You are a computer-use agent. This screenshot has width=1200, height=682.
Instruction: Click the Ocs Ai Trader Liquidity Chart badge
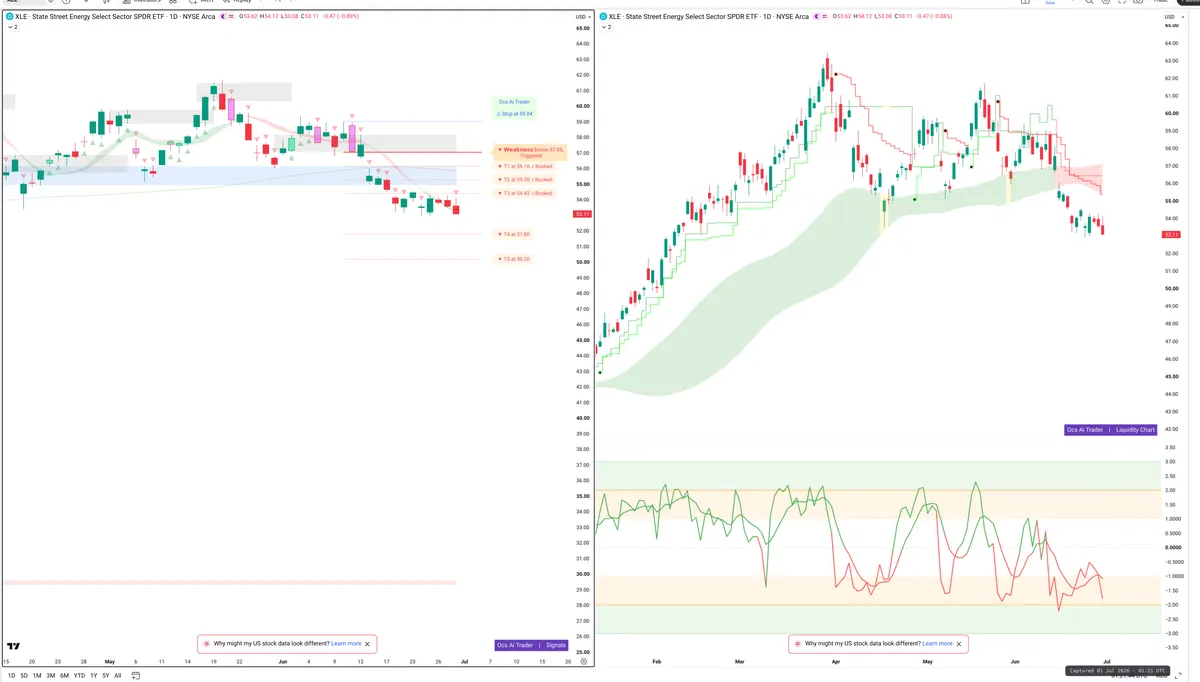coord(1112,430)
